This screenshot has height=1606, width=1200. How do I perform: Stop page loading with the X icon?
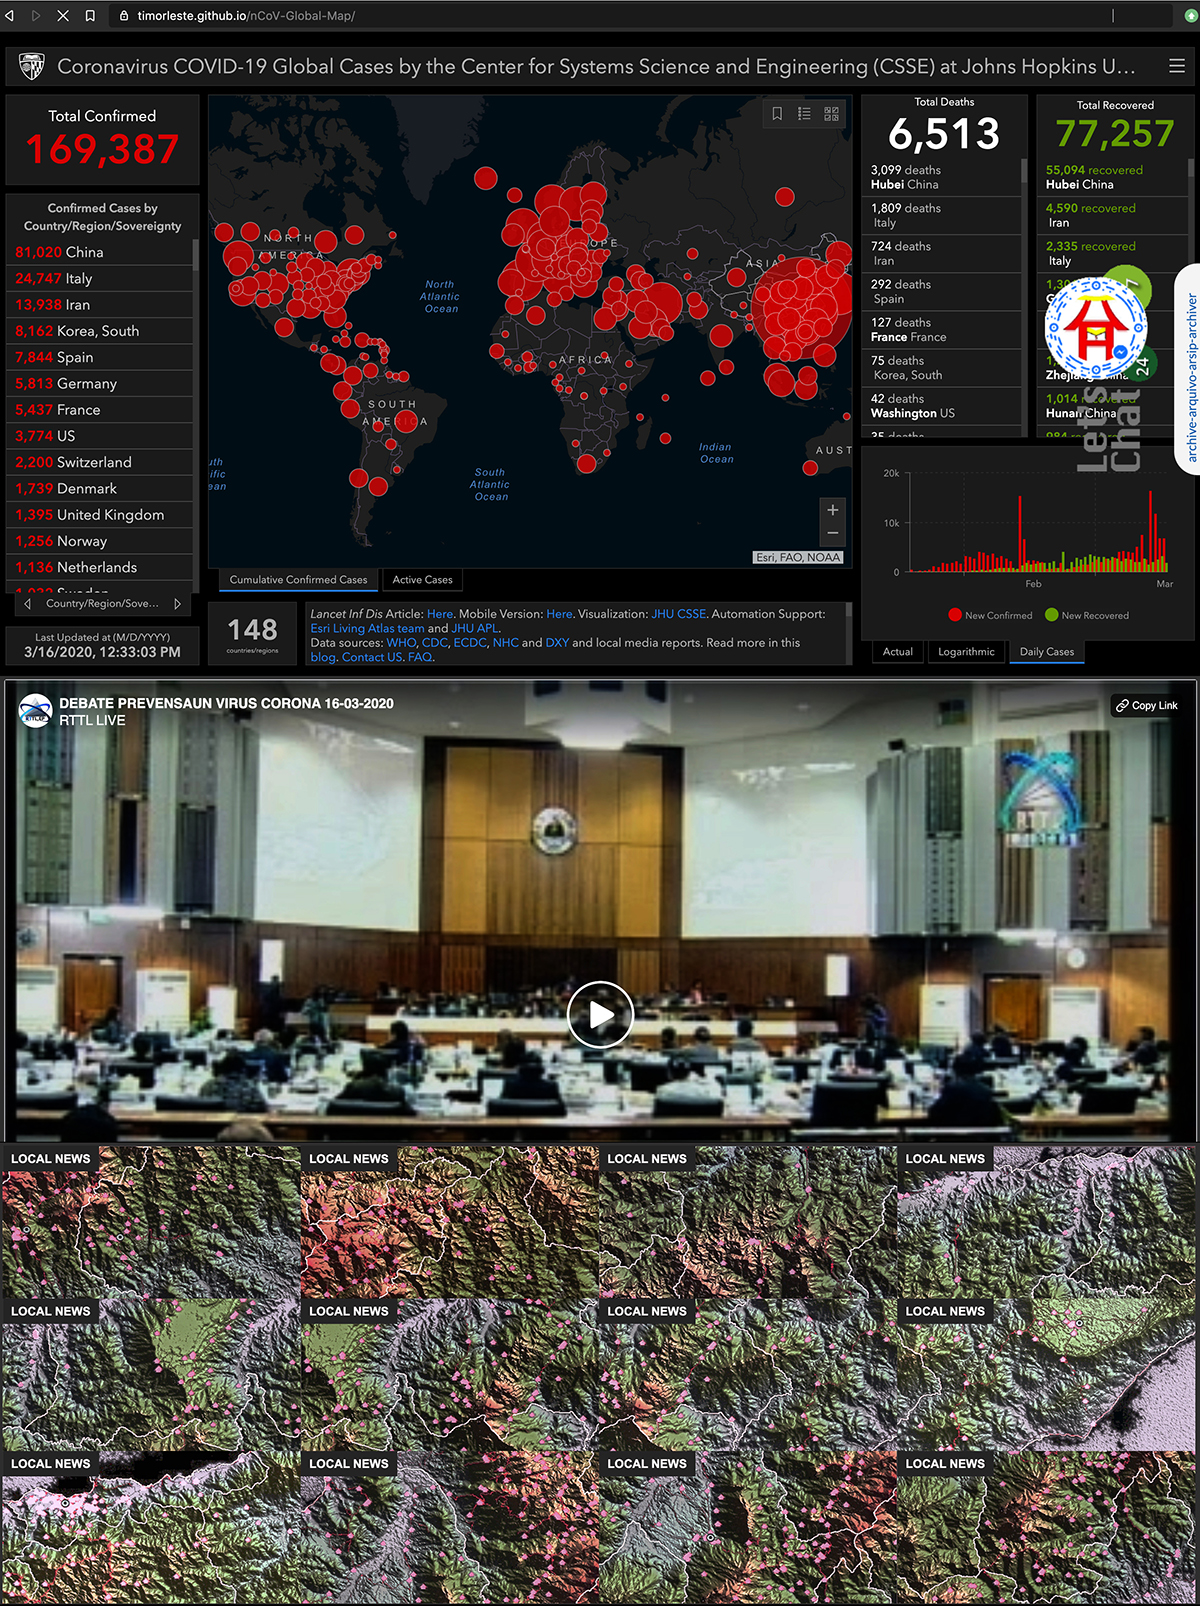point(63,16)
